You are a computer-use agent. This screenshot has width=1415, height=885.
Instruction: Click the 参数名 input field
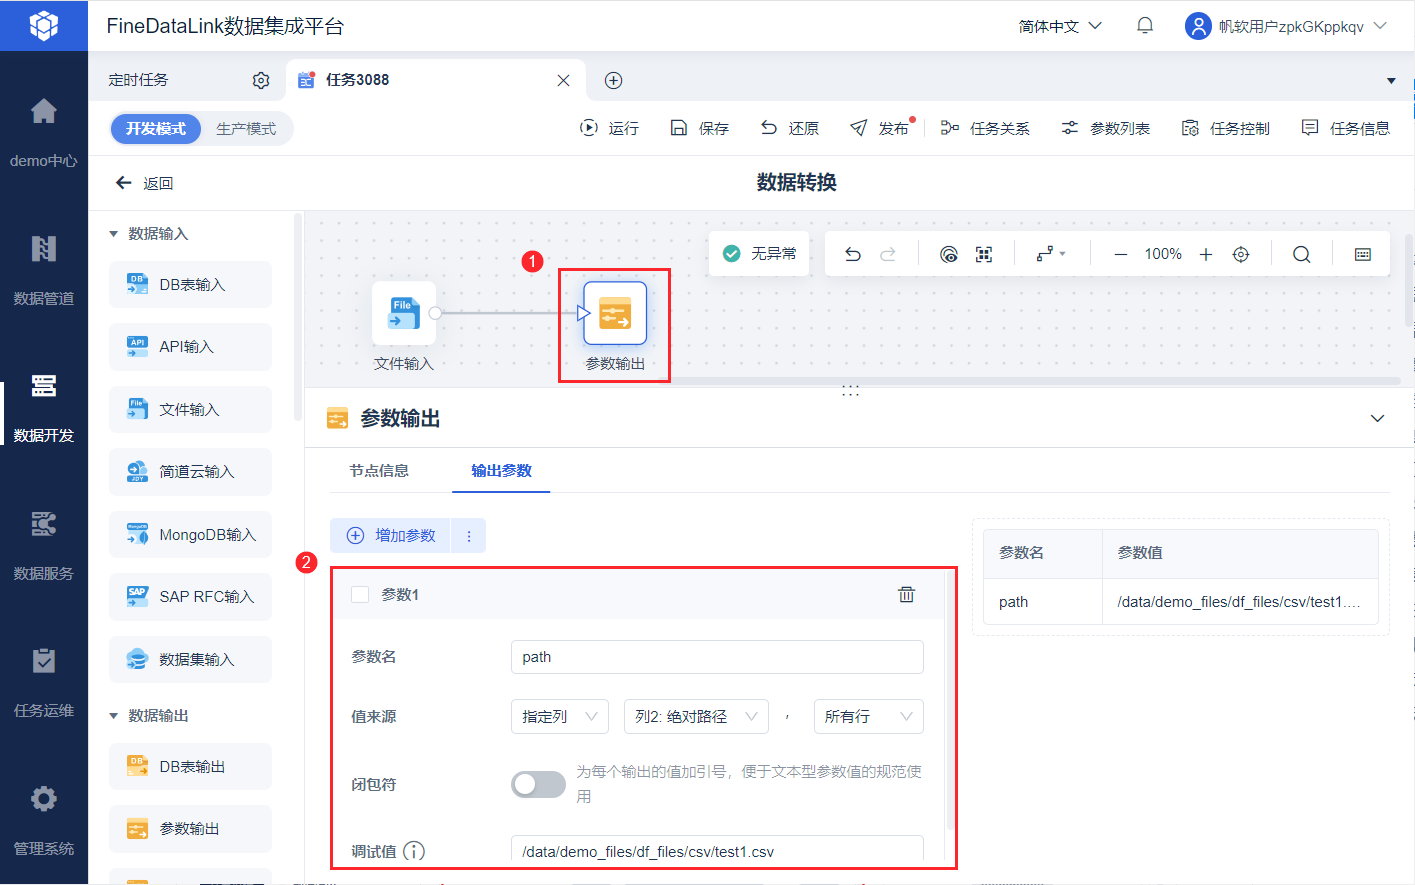tap(717, 657)
